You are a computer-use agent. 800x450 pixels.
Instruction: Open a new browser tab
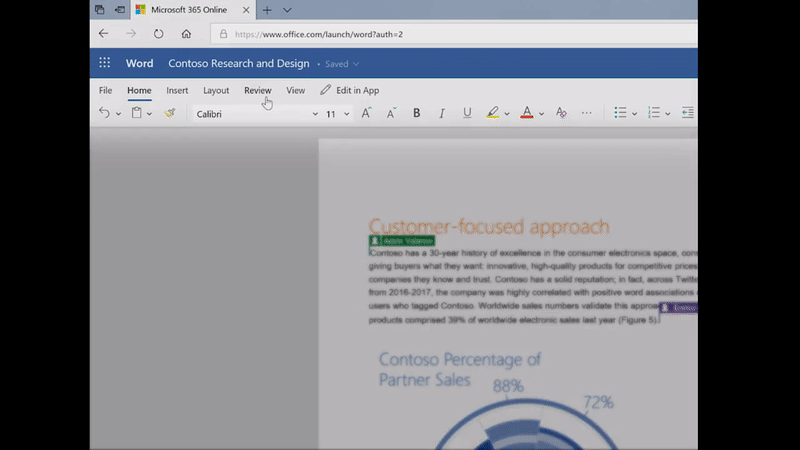(267, 10)
